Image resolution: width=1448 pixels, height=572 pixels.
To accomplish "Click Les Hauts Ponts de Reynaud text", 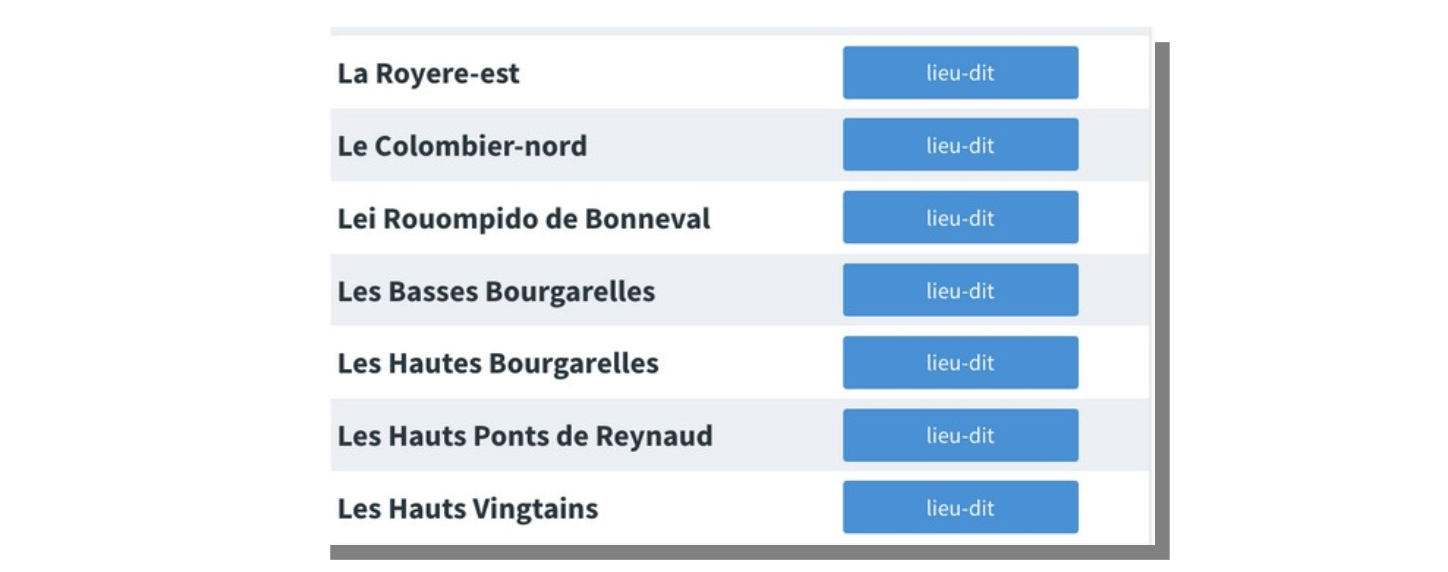I will (x=525, y=437).
